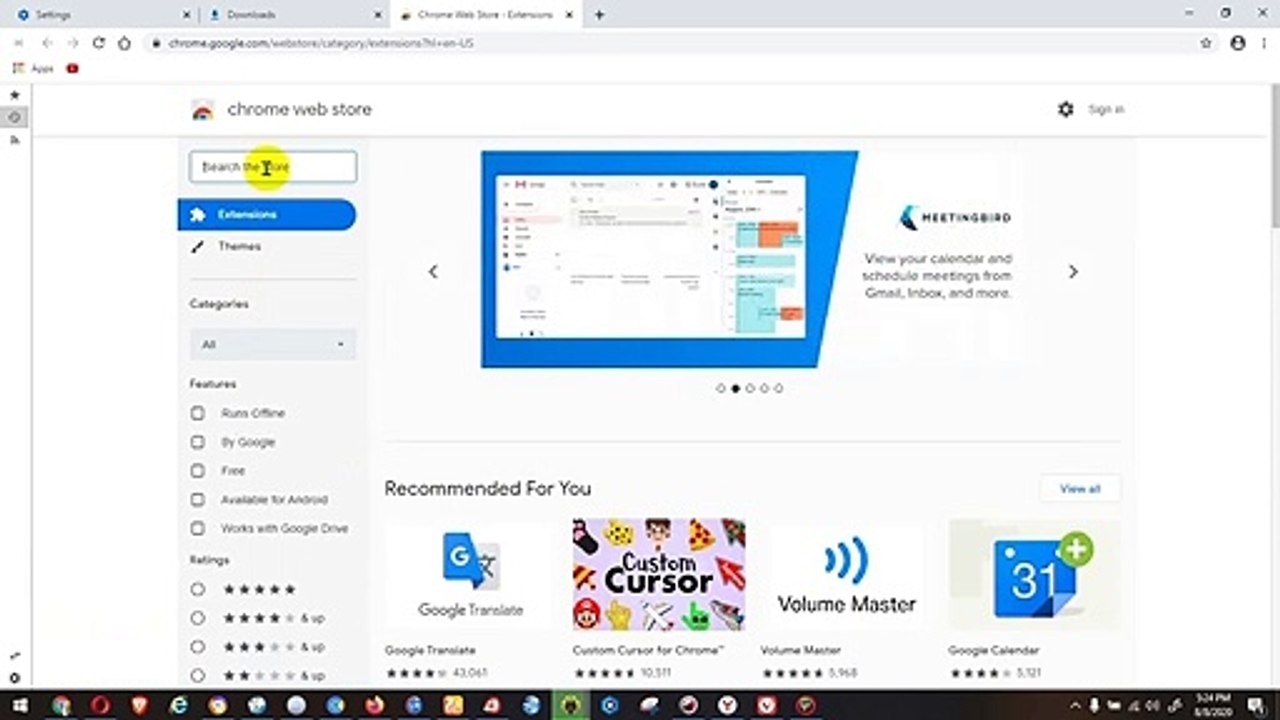
Task: Click the Sign in link
Action: 1106,109
